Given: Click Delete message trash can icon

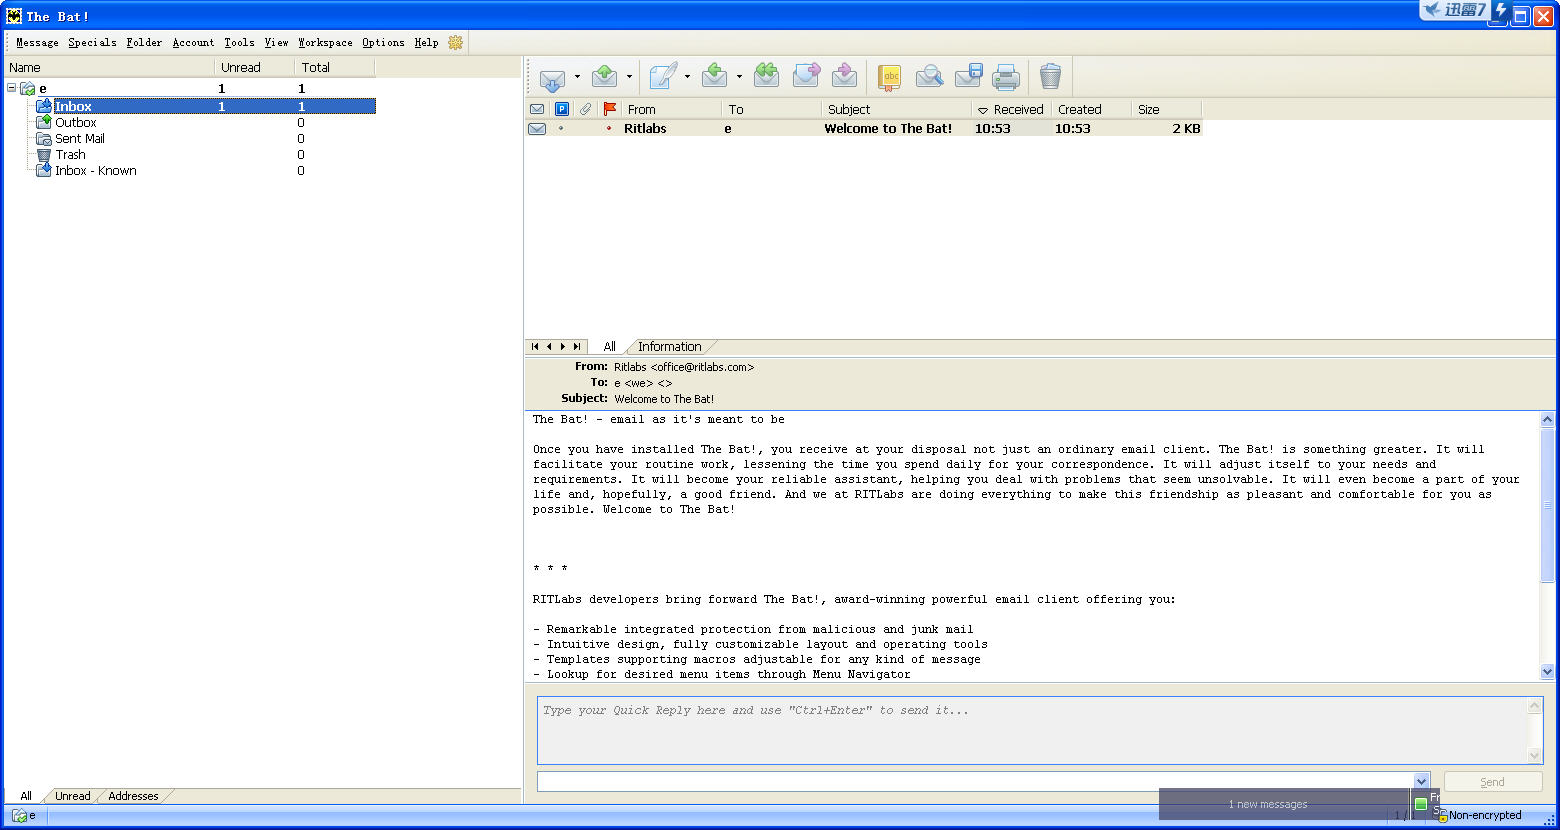Looking at the screenshot, I should coord(1050,77).
